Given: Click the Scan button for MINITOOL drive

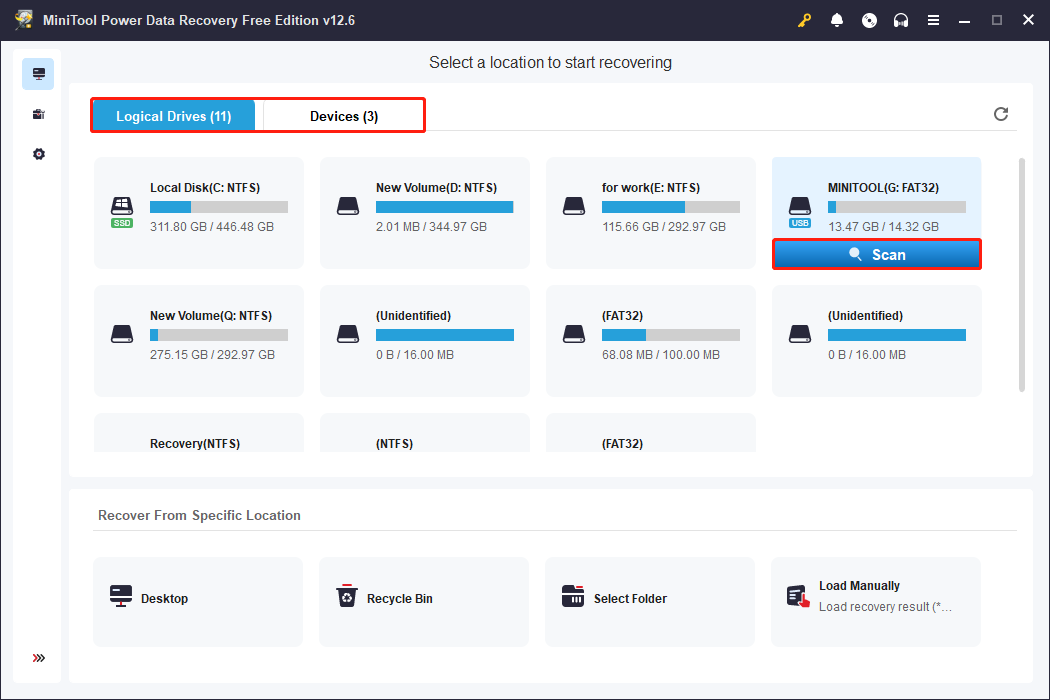Looking at the screenshot, I should point(877,255).
